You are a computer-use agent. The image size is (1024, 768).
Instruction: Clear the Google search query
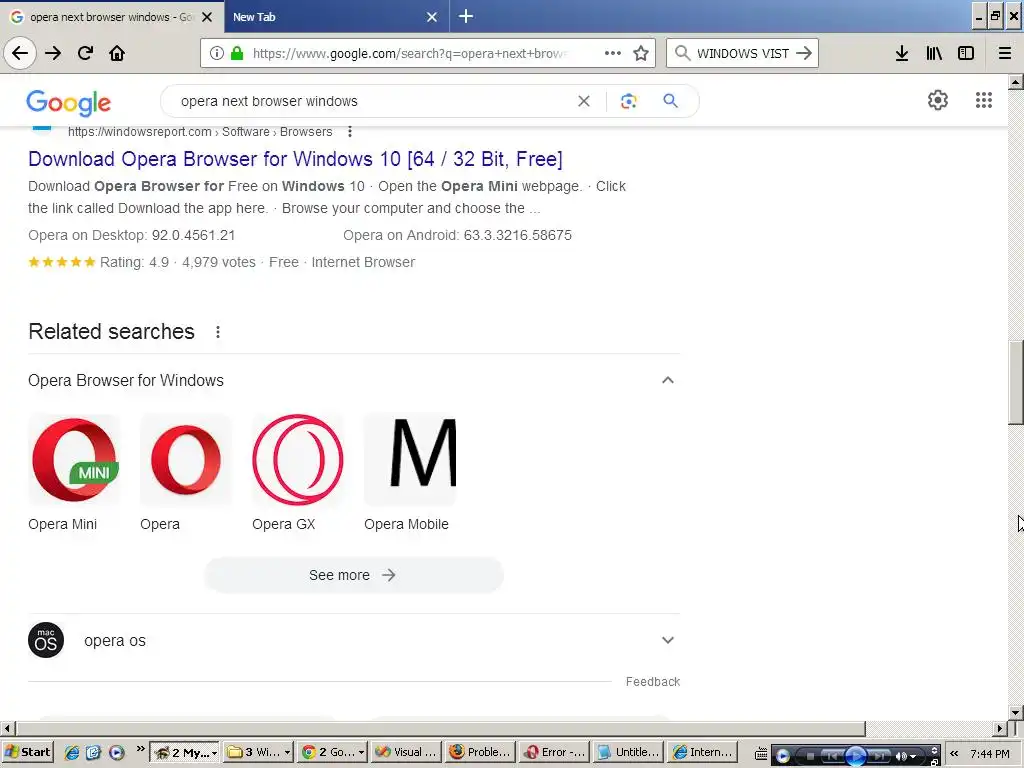click(x=584, y=101)
